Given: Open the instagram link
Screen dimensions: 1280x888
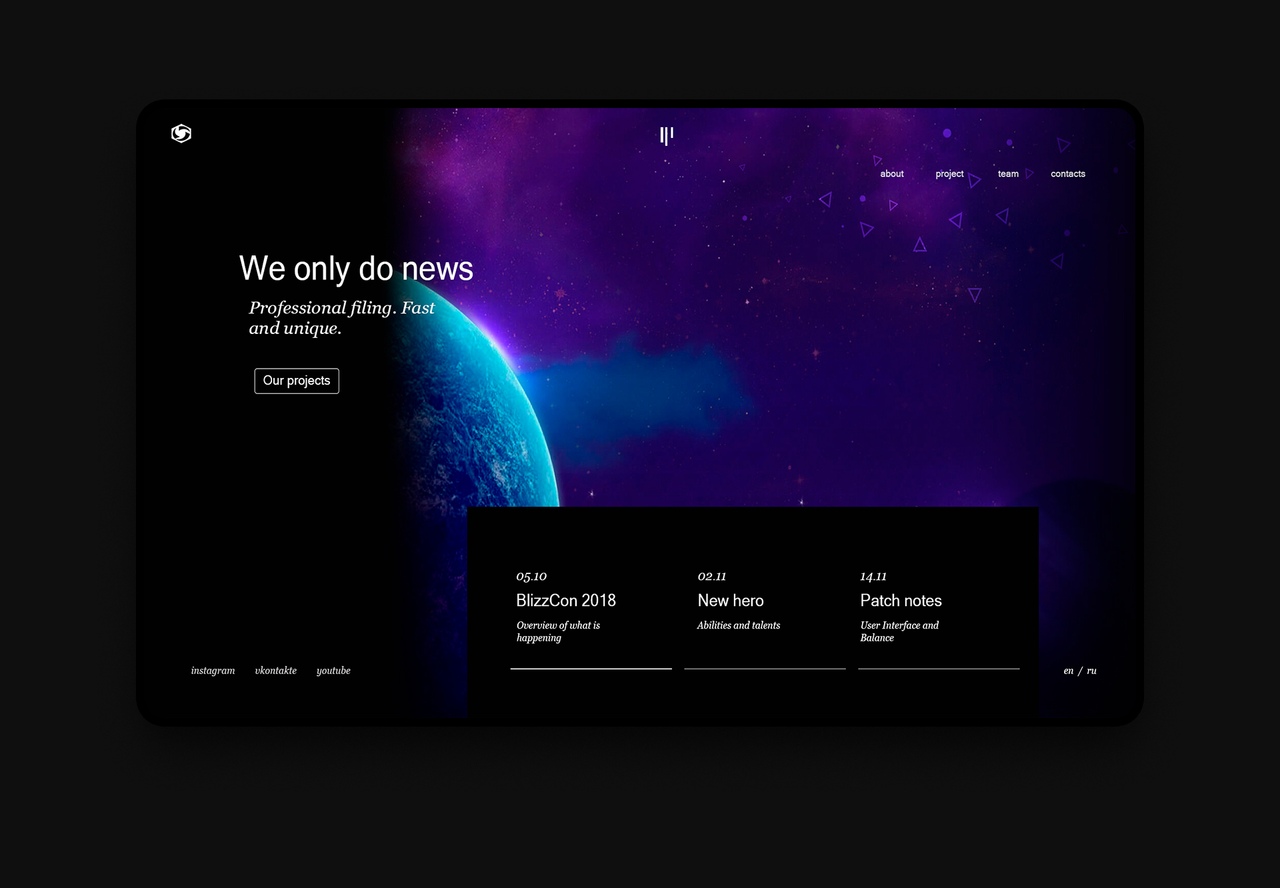Looking at the screenshot, I should [x=213, y=671].
